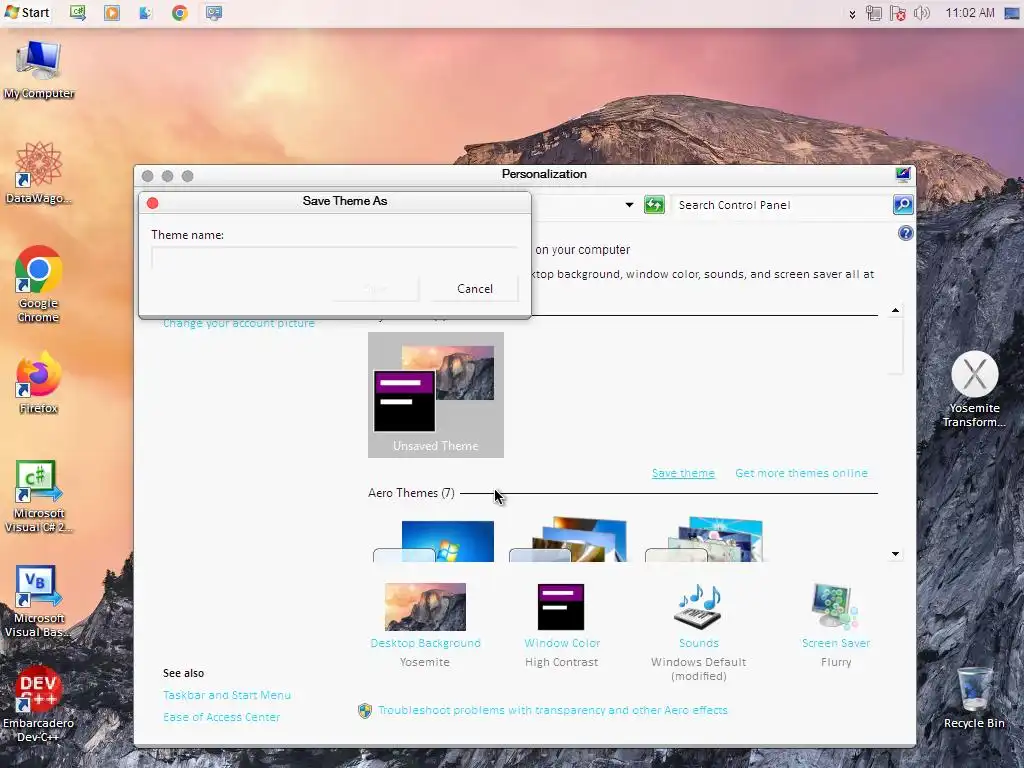This screenshot has height=768, width=1024.
Task: Click the Desktop Background link text
Action: 425,643
